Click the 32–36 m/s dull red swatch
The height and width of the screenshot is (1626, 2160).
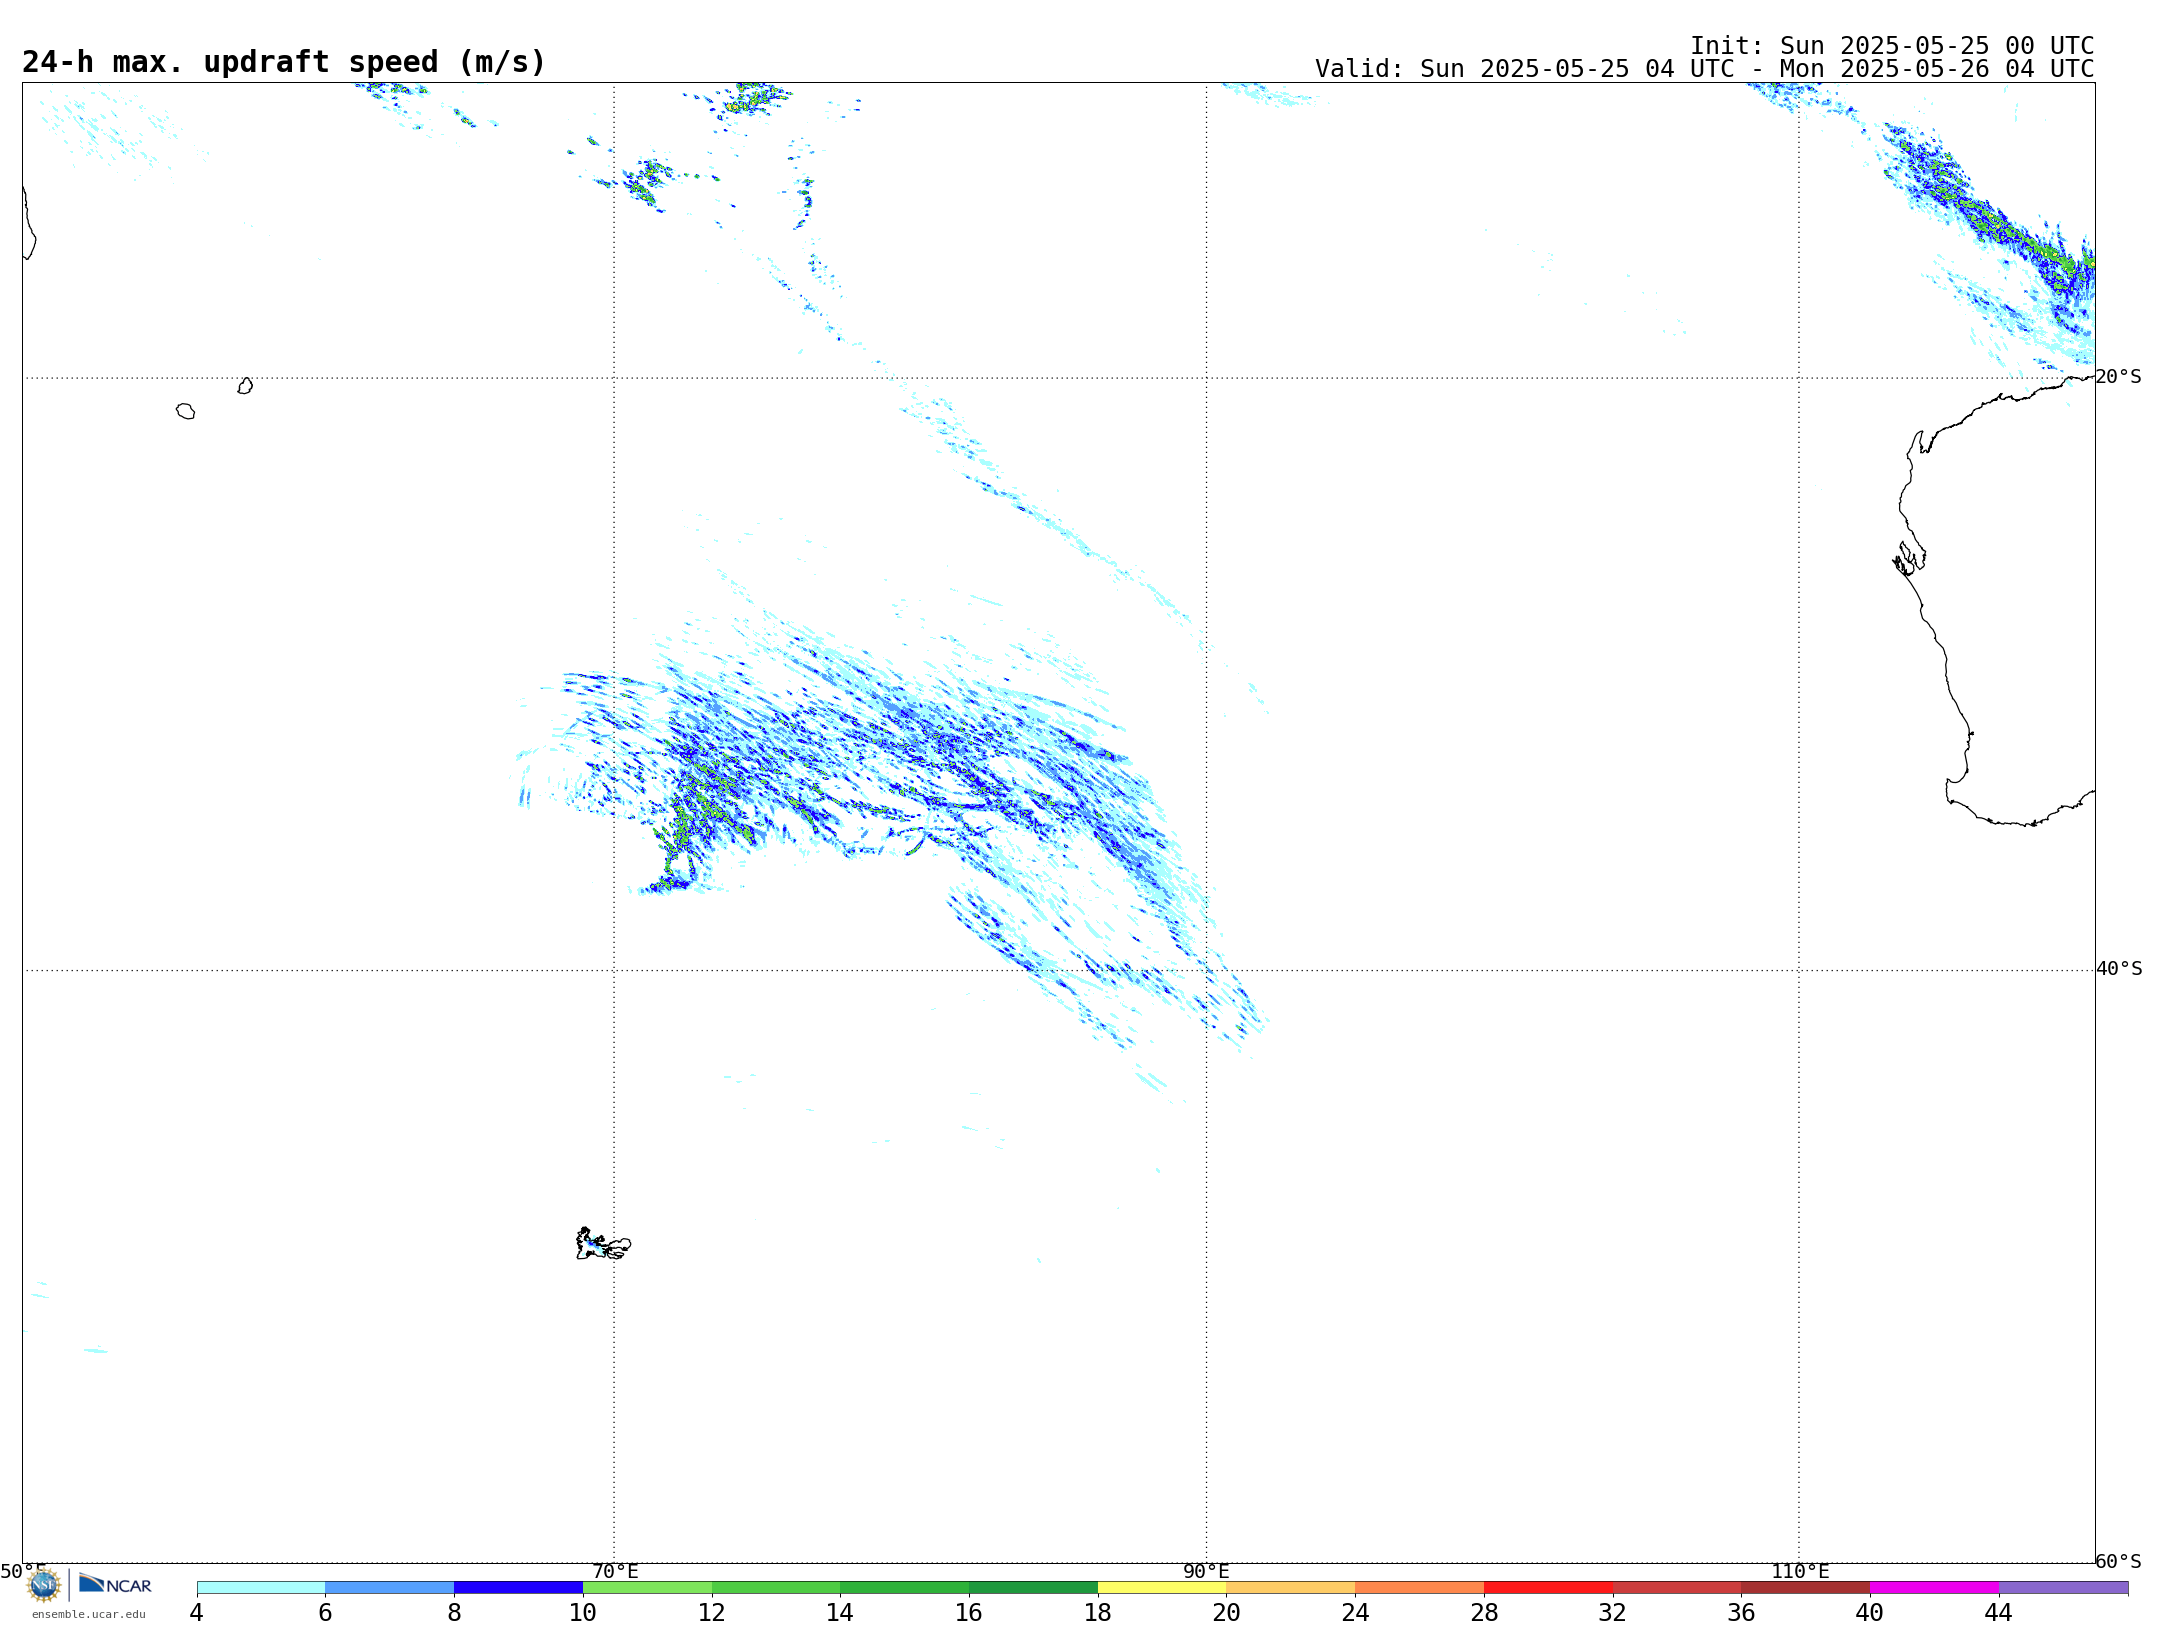[x=1677, y=1587]
